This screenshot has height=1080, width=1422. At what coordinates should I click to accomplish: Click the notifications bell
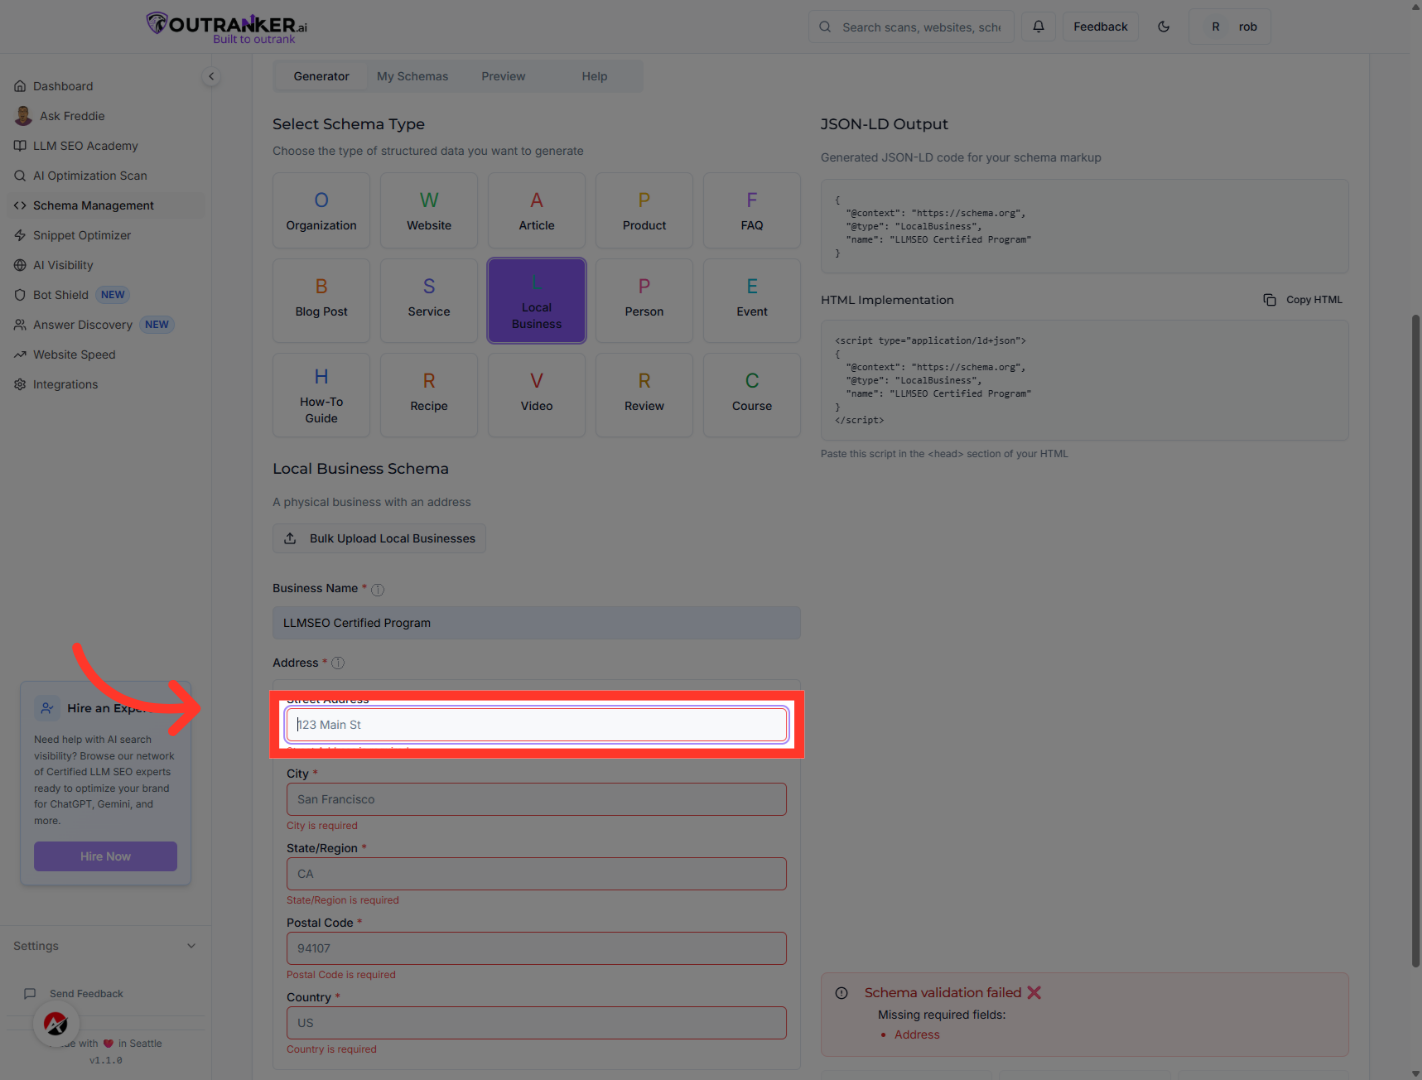point(1037,26)
